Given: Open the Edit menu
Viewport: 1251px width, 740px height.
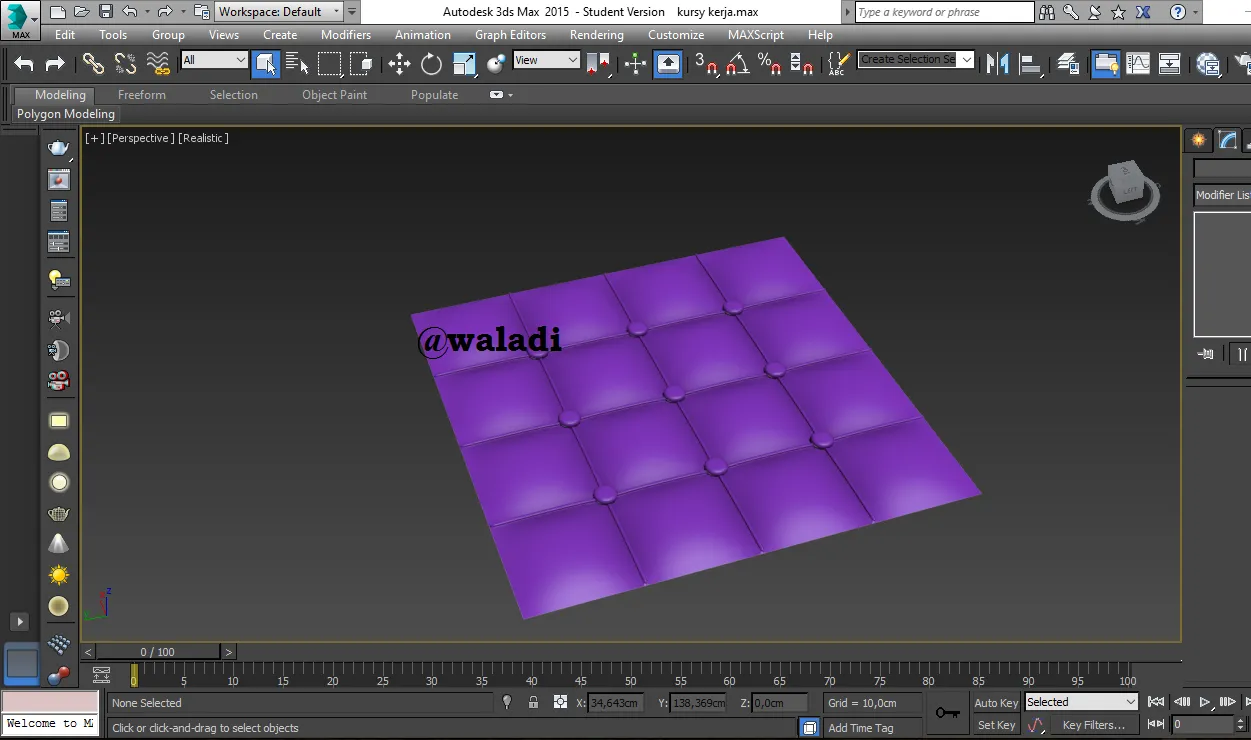Looking at the screenshot, I should tap(65, 34).
